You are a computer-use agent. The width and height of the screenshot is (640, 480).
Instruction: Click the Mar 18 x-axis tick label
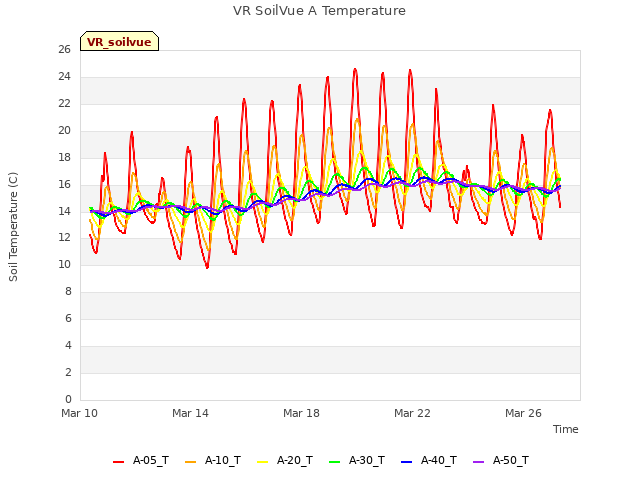pyautogui.click(x=301, y=413)
